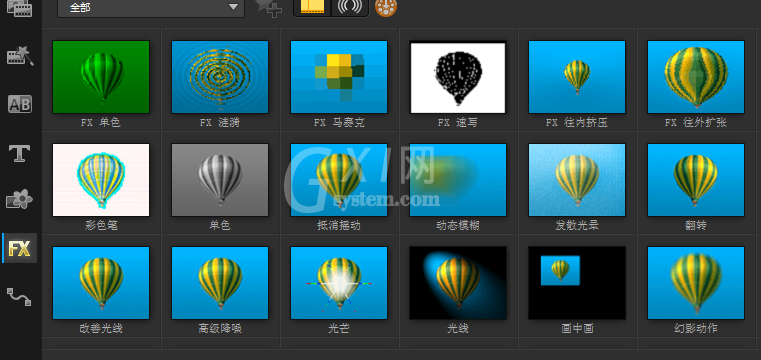This screenshot has width=761, height=360.
Task: Open the Tracking Path library icon
Action: tap(19, 297)
